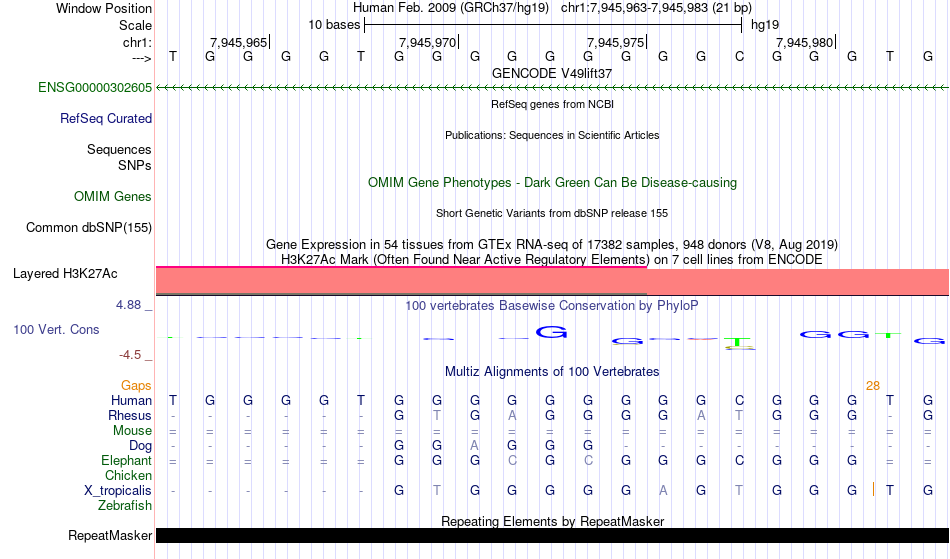The width and height of the screenshot is (950, 559).
Task: Click the OMIM Gene Phenotypes title
Action: tap(552, 182)
